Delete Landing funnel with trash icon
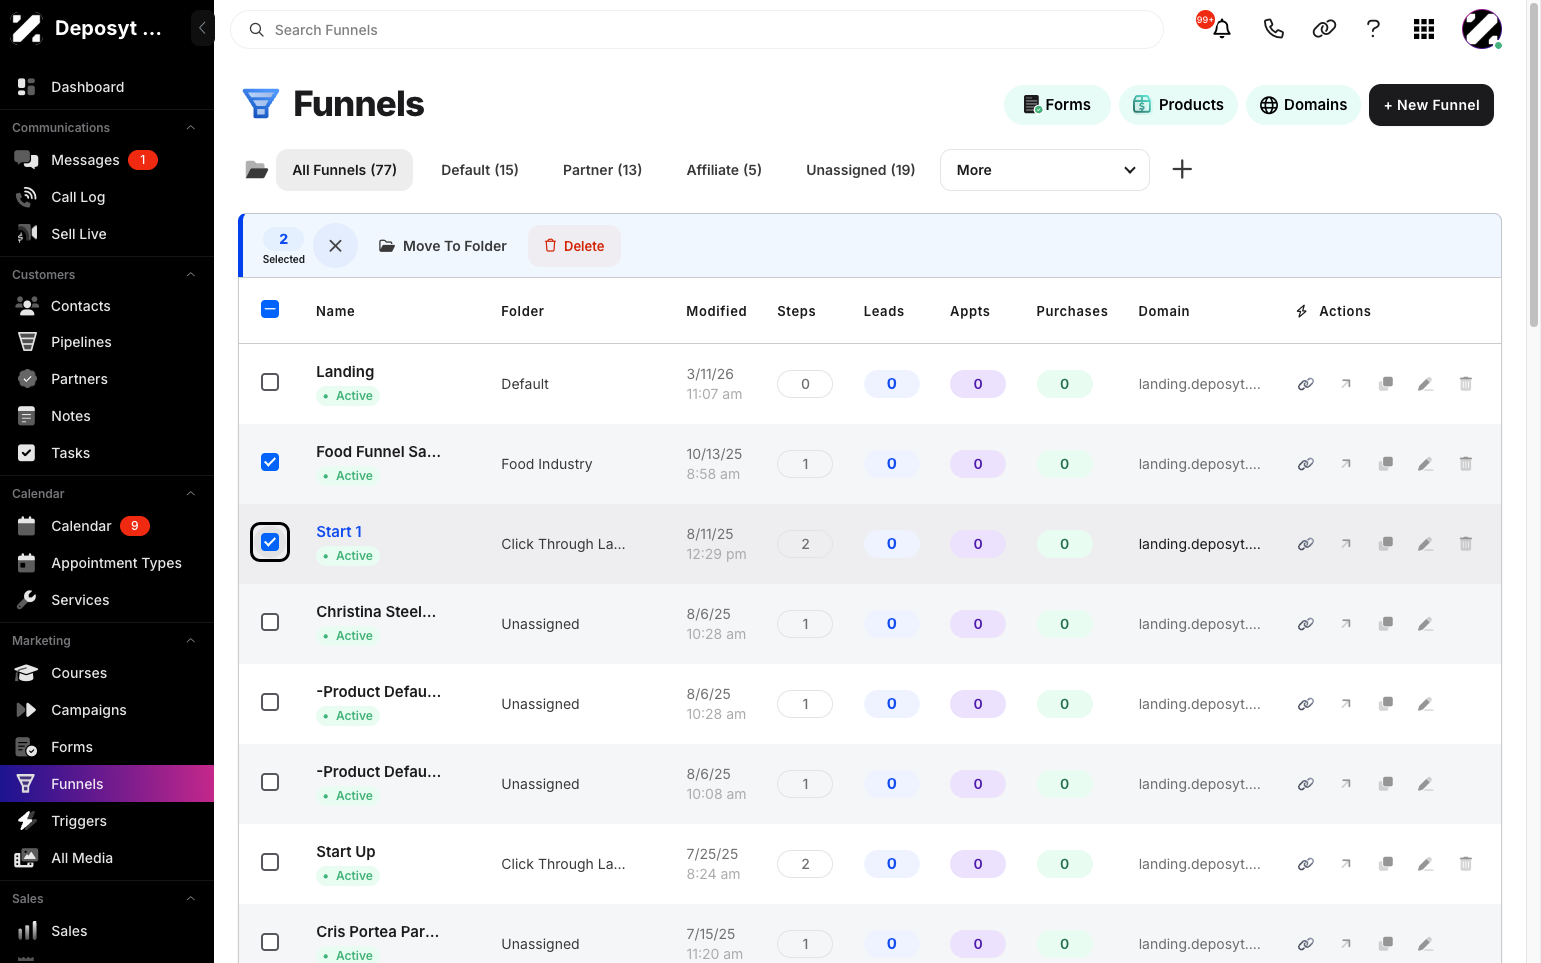The image size is (1541, 963). [1465, 384]
